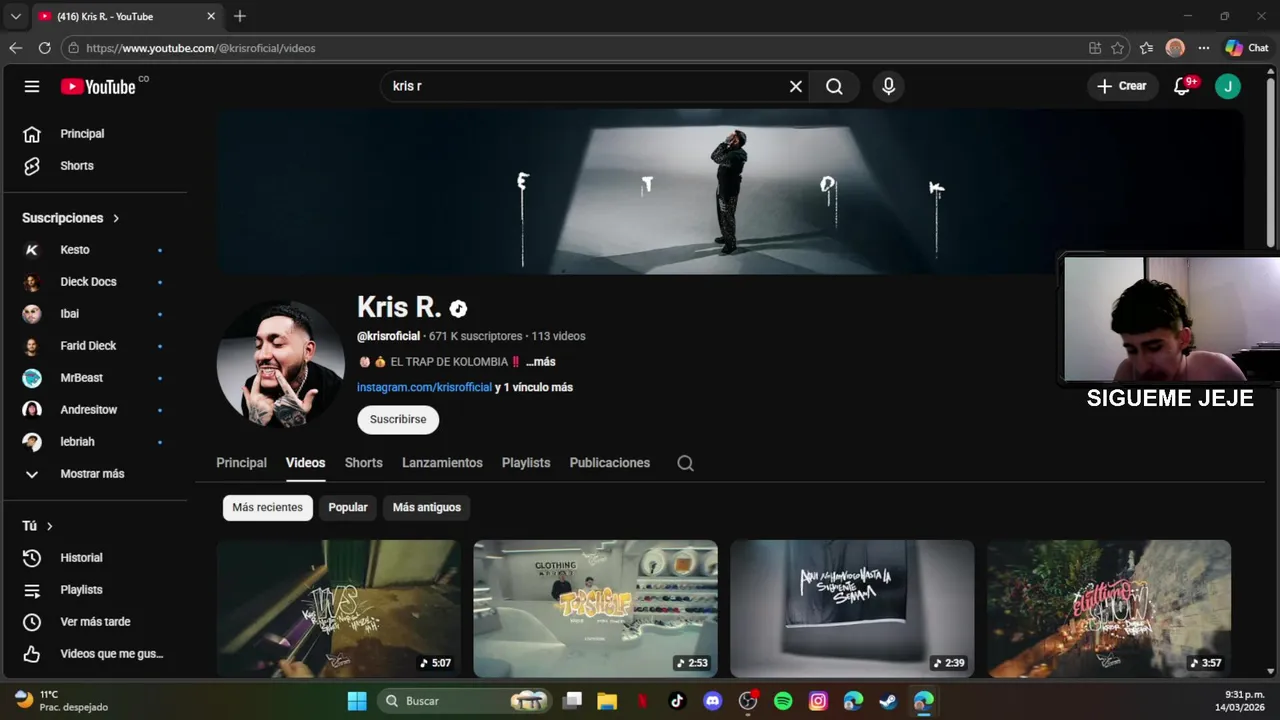Viewport: 1280px width, 720px height.
Task: Activate voice search microphone
Action: pos(888,86)
